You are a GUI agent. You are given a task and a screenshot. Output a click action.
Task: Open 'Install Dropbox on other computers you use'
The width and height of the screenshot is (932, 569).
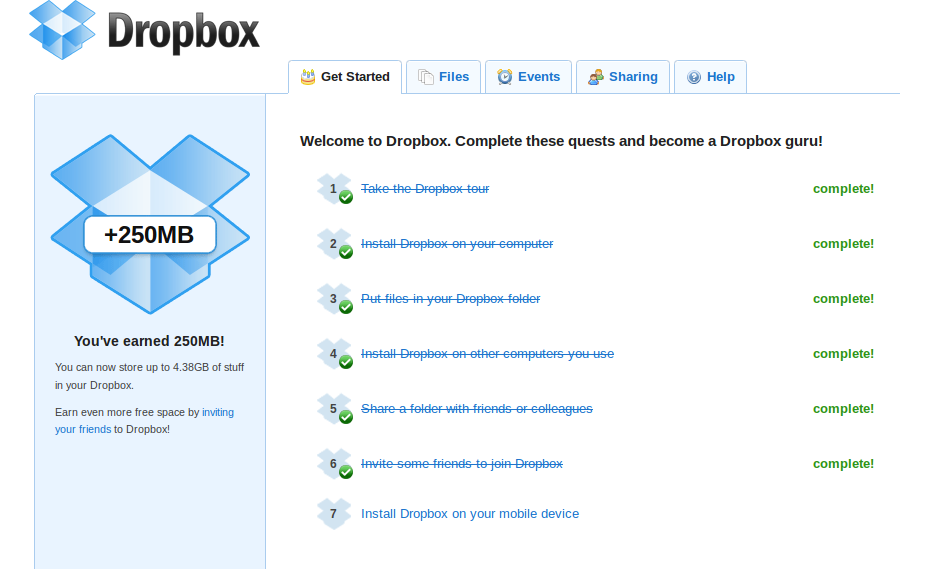click(487, 354)
